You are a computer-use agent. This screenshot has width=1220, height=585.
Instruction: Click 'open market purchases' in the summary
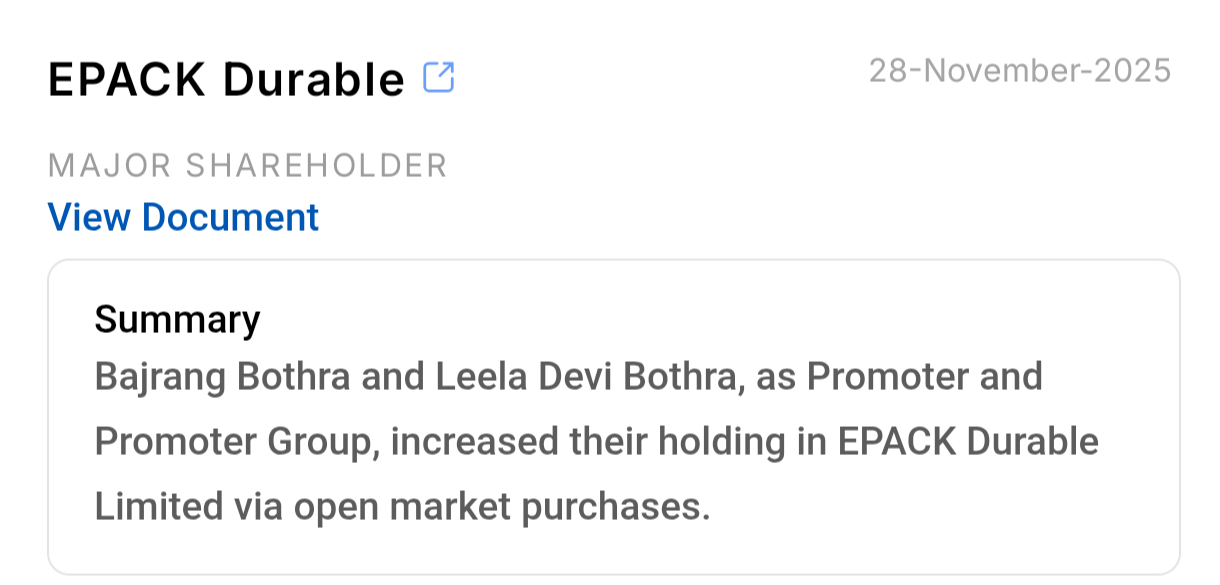pyautogui.click(x=501, y=506)
